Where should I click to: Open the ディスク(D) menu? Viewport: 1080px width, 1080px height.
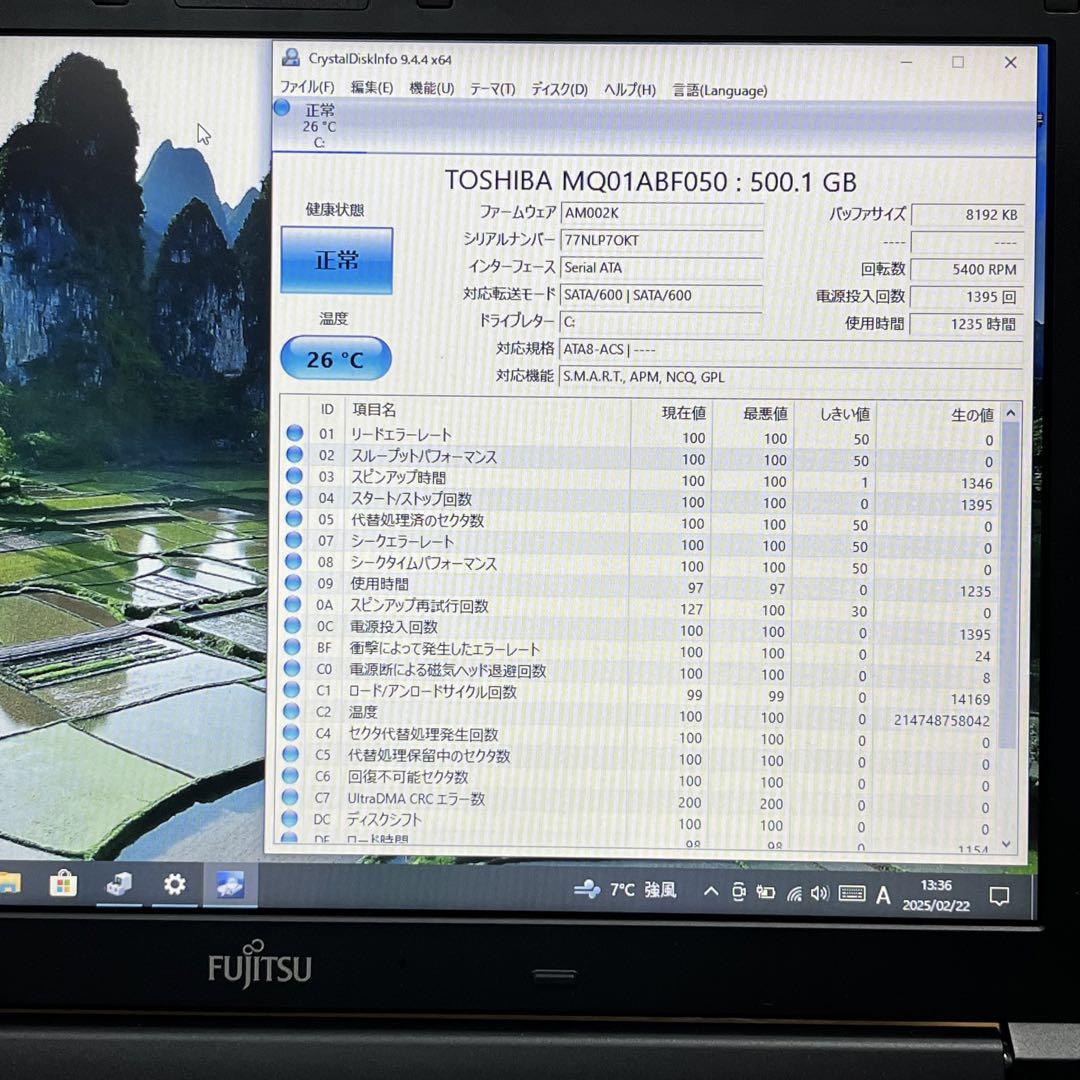click(559, 90)
